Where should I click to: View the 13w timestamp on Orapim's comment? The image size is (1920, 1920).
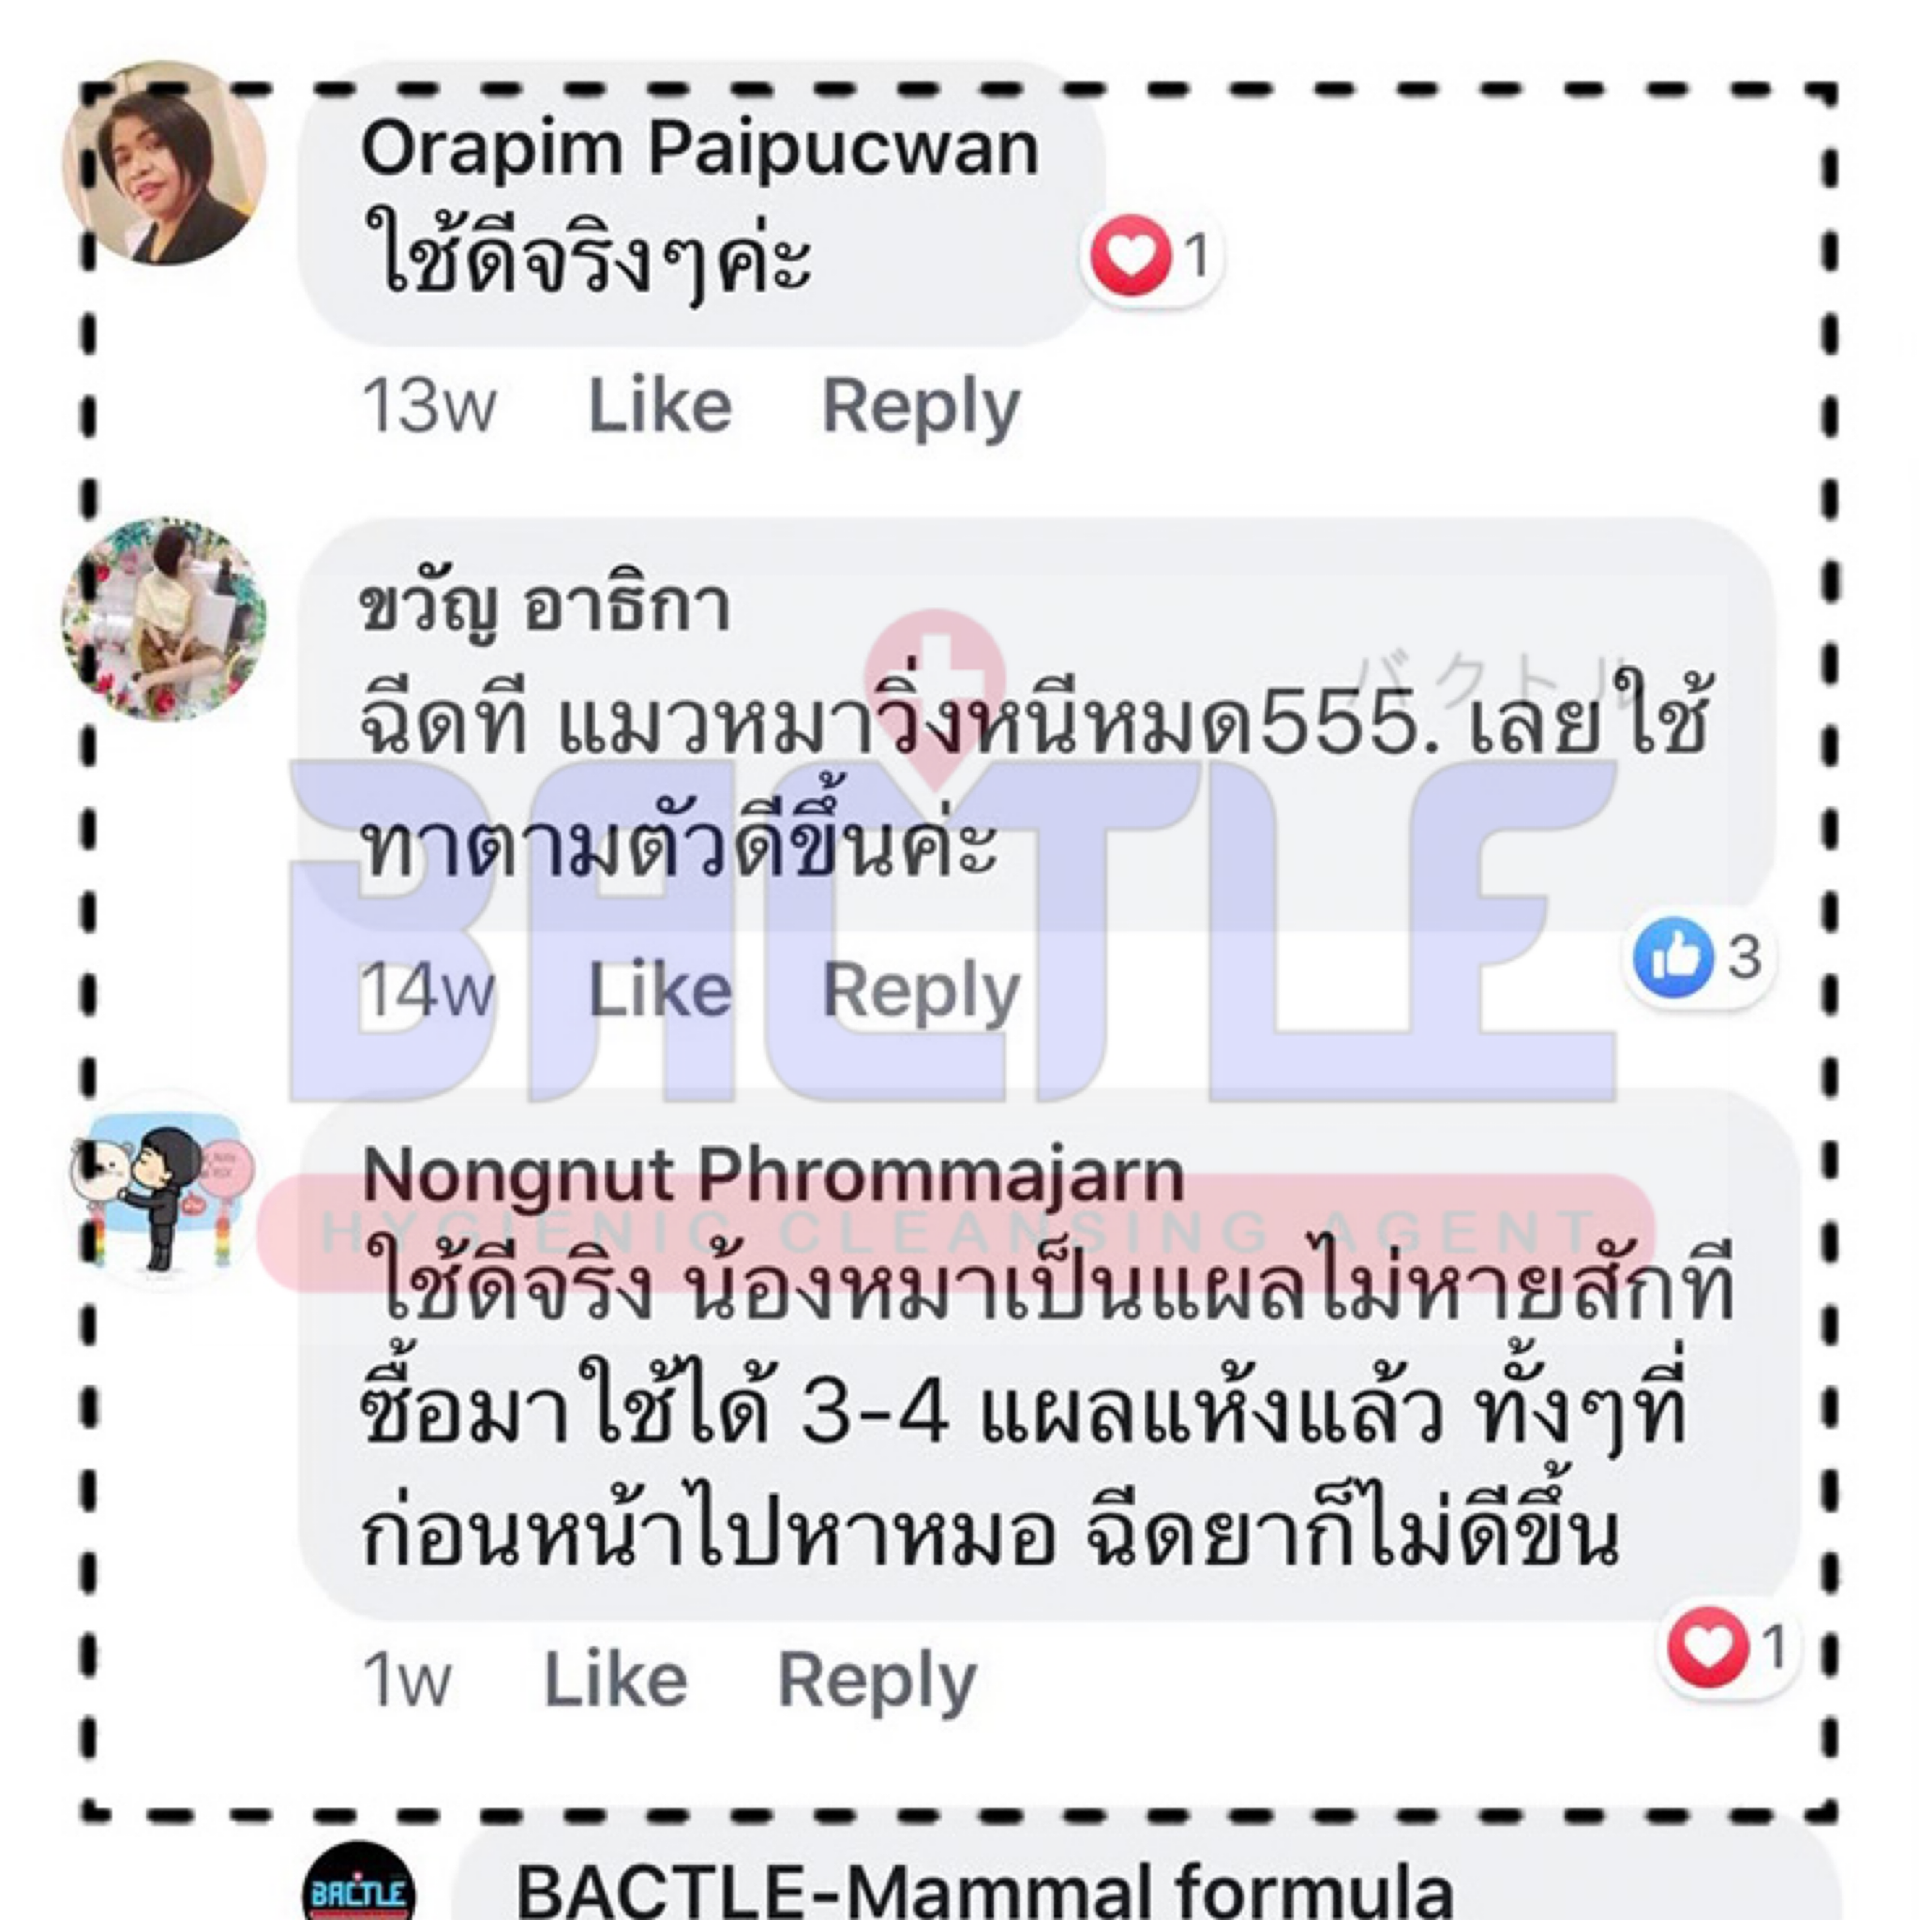click(x=429, y=405)
